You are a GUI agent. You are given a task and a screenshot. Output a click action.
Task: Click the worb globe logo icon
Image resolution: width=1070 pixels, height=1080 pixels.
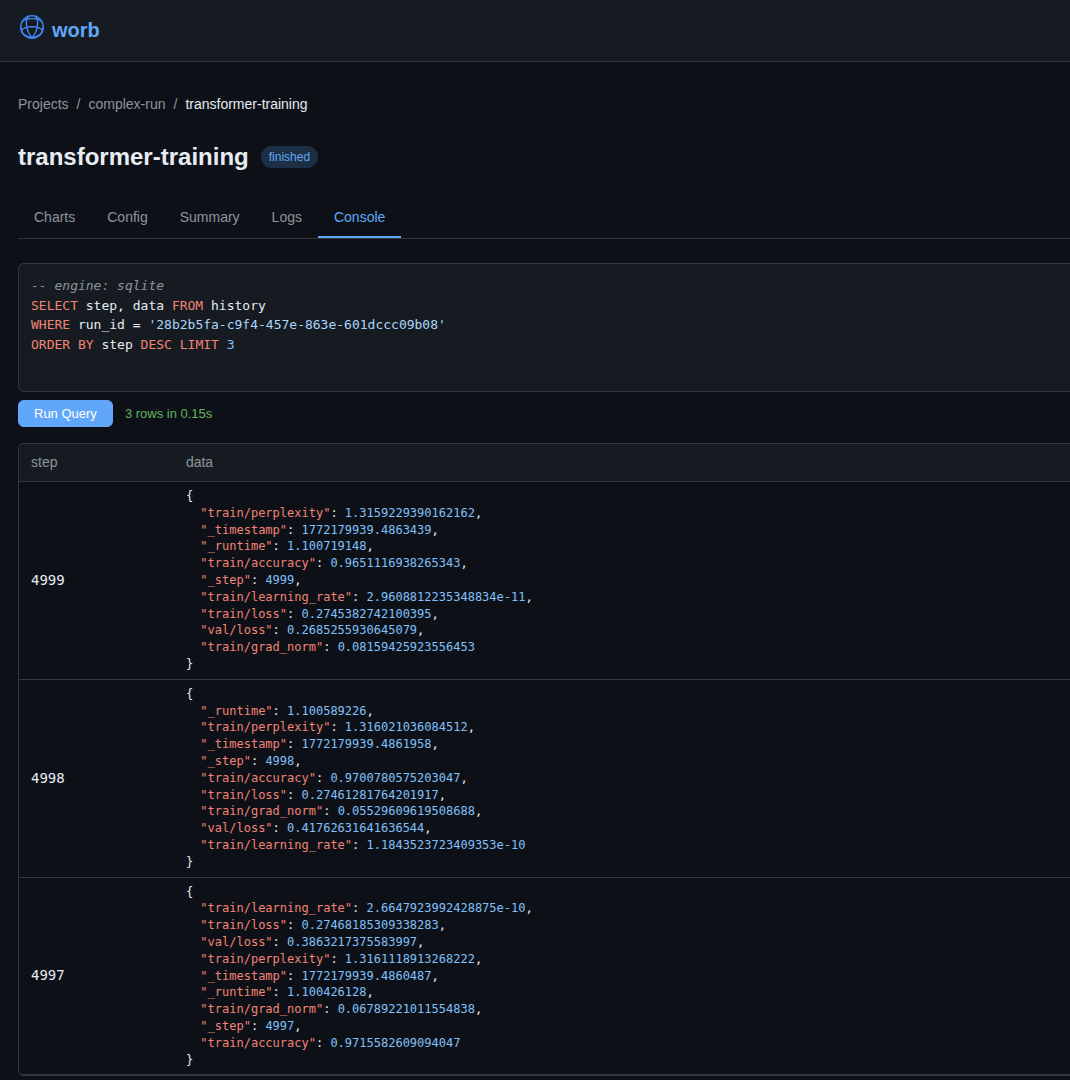pyautogui.click(x=31, y=28)
